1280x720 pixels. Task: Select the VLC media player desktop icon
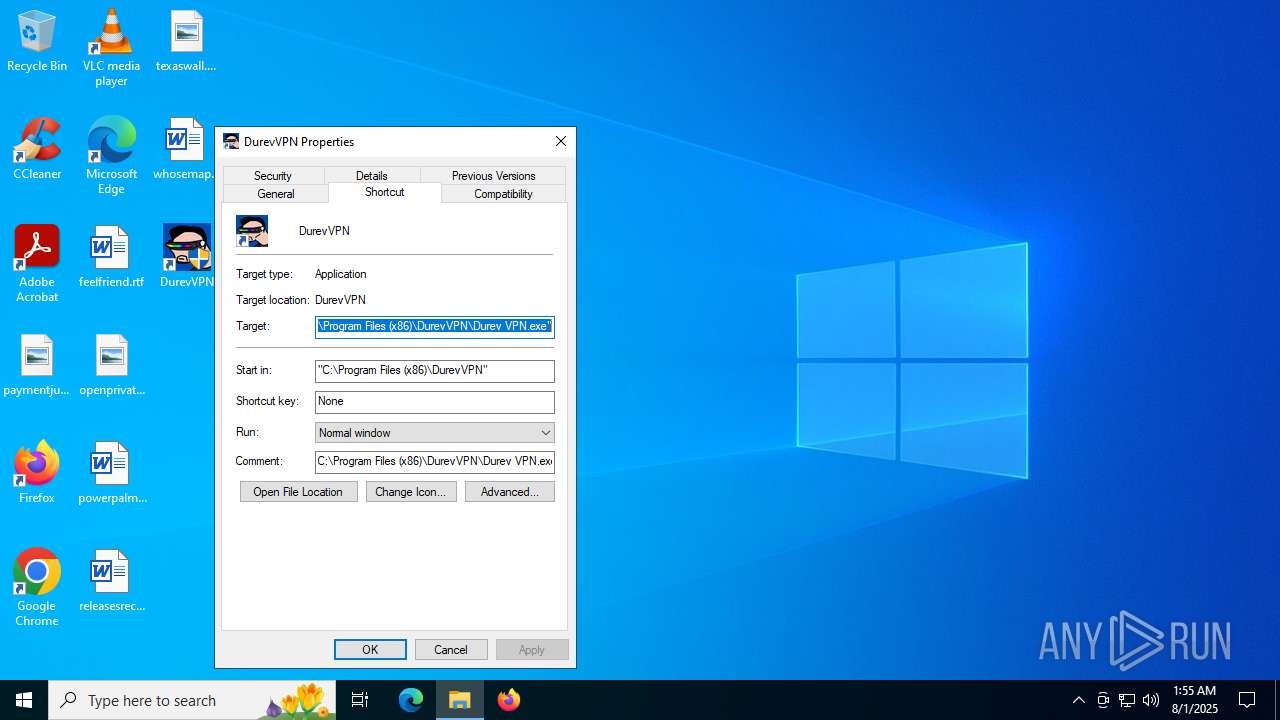tap(111, 48)
